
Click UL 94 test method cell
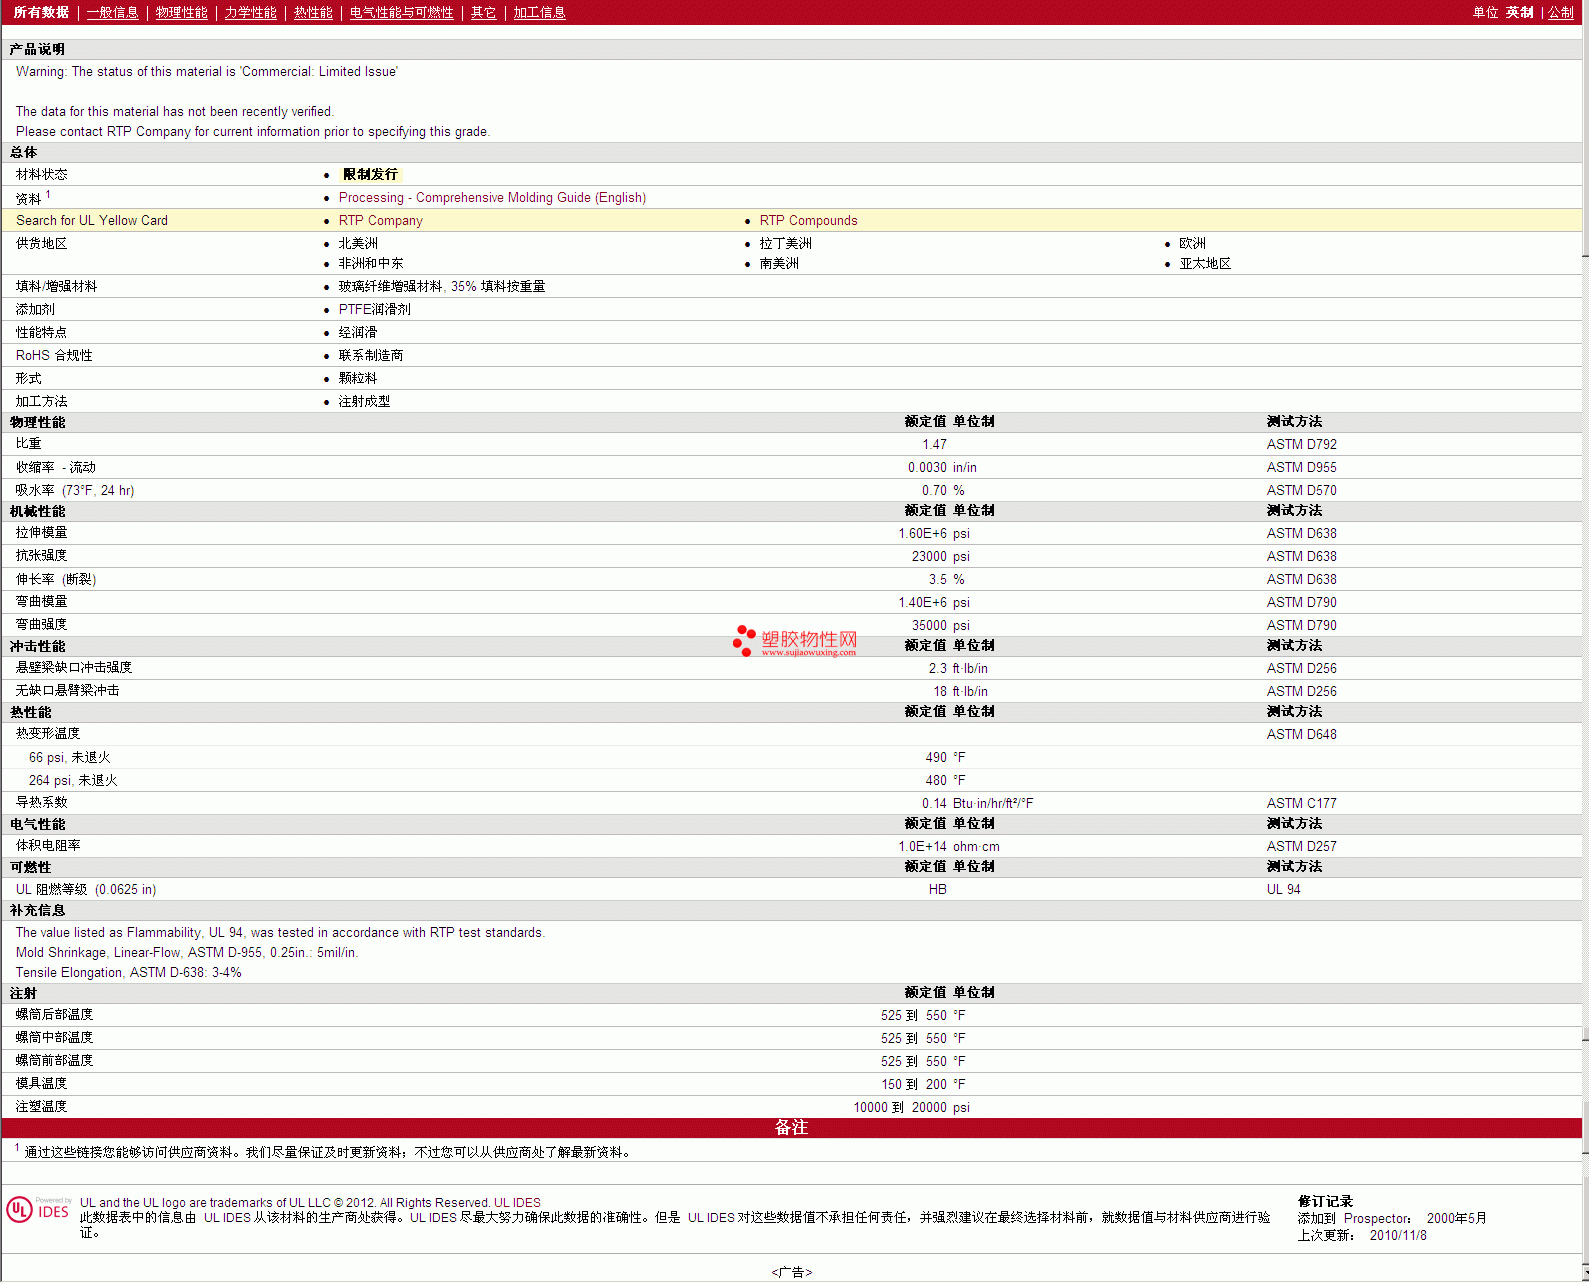1283,890
